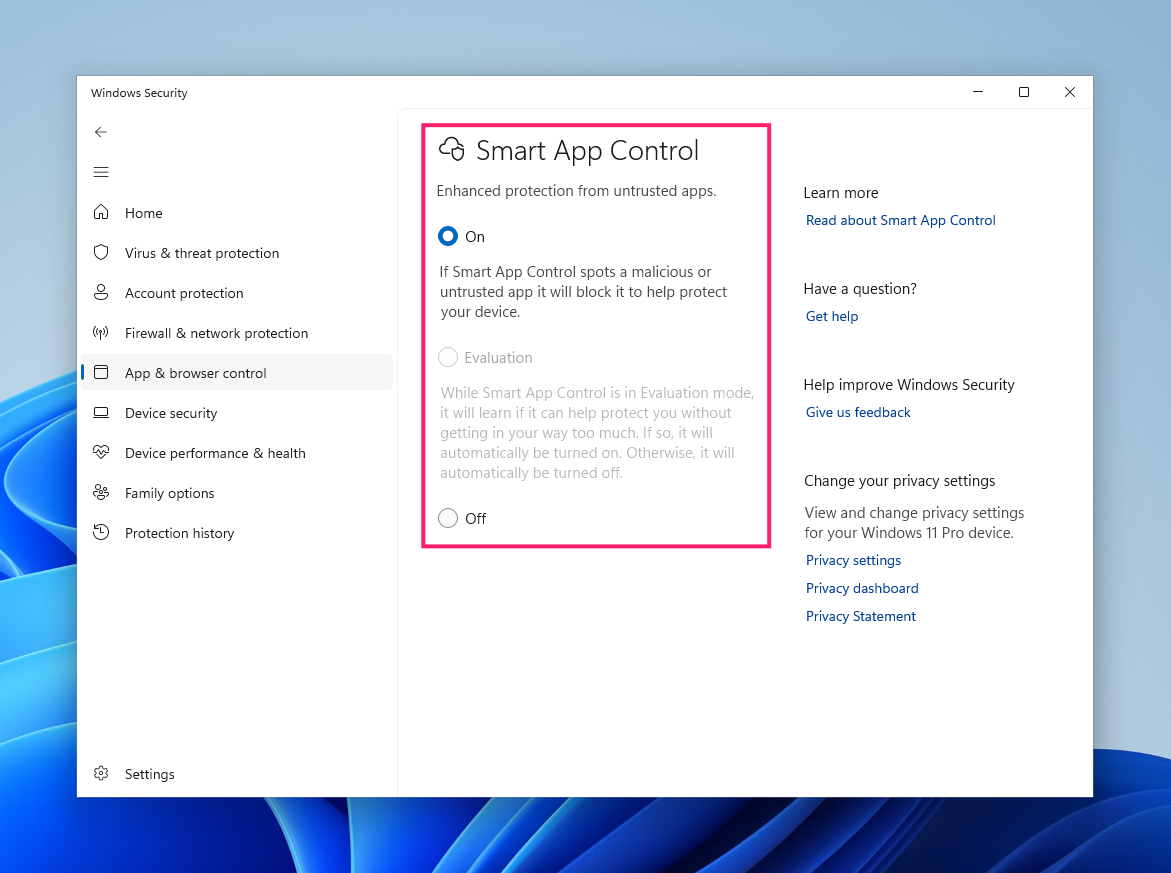Click the Protection history clock icon

click(x=101, y=532)
